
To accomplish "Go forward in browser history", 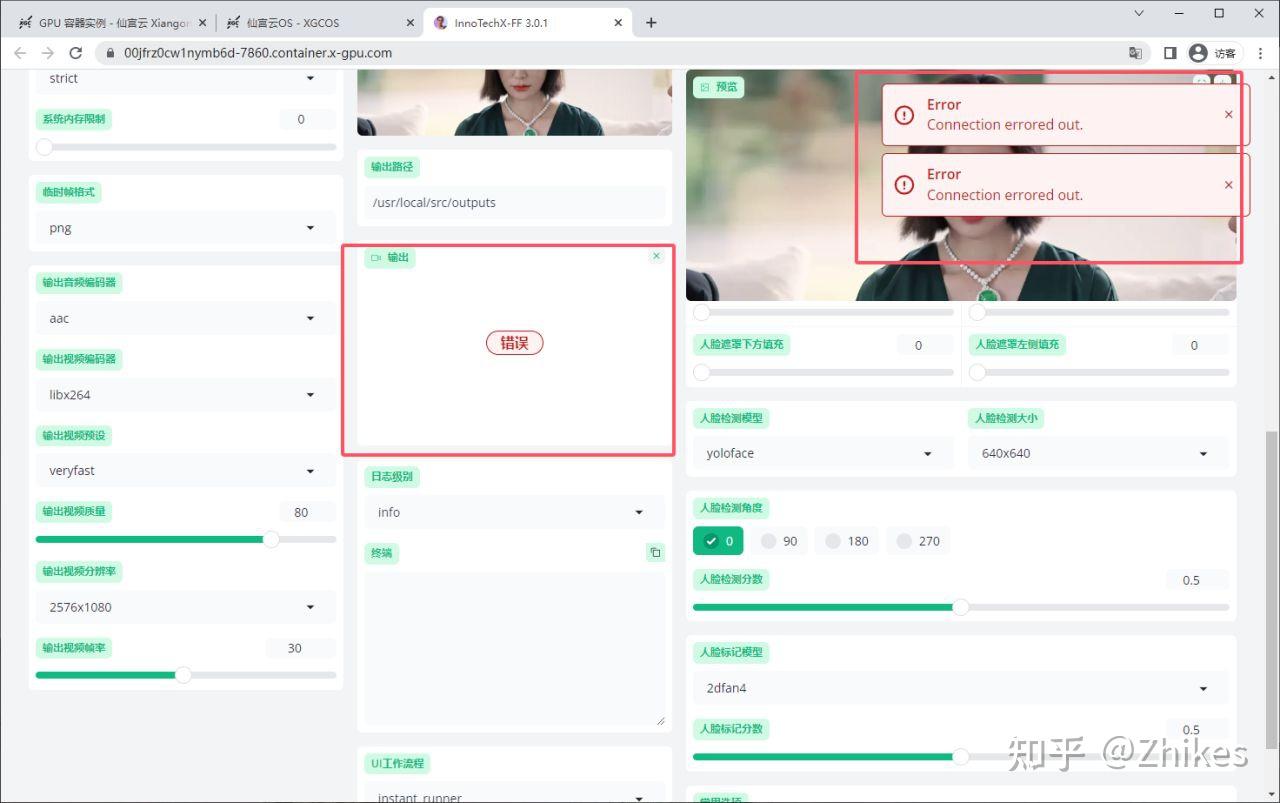I will pos(48,53).
